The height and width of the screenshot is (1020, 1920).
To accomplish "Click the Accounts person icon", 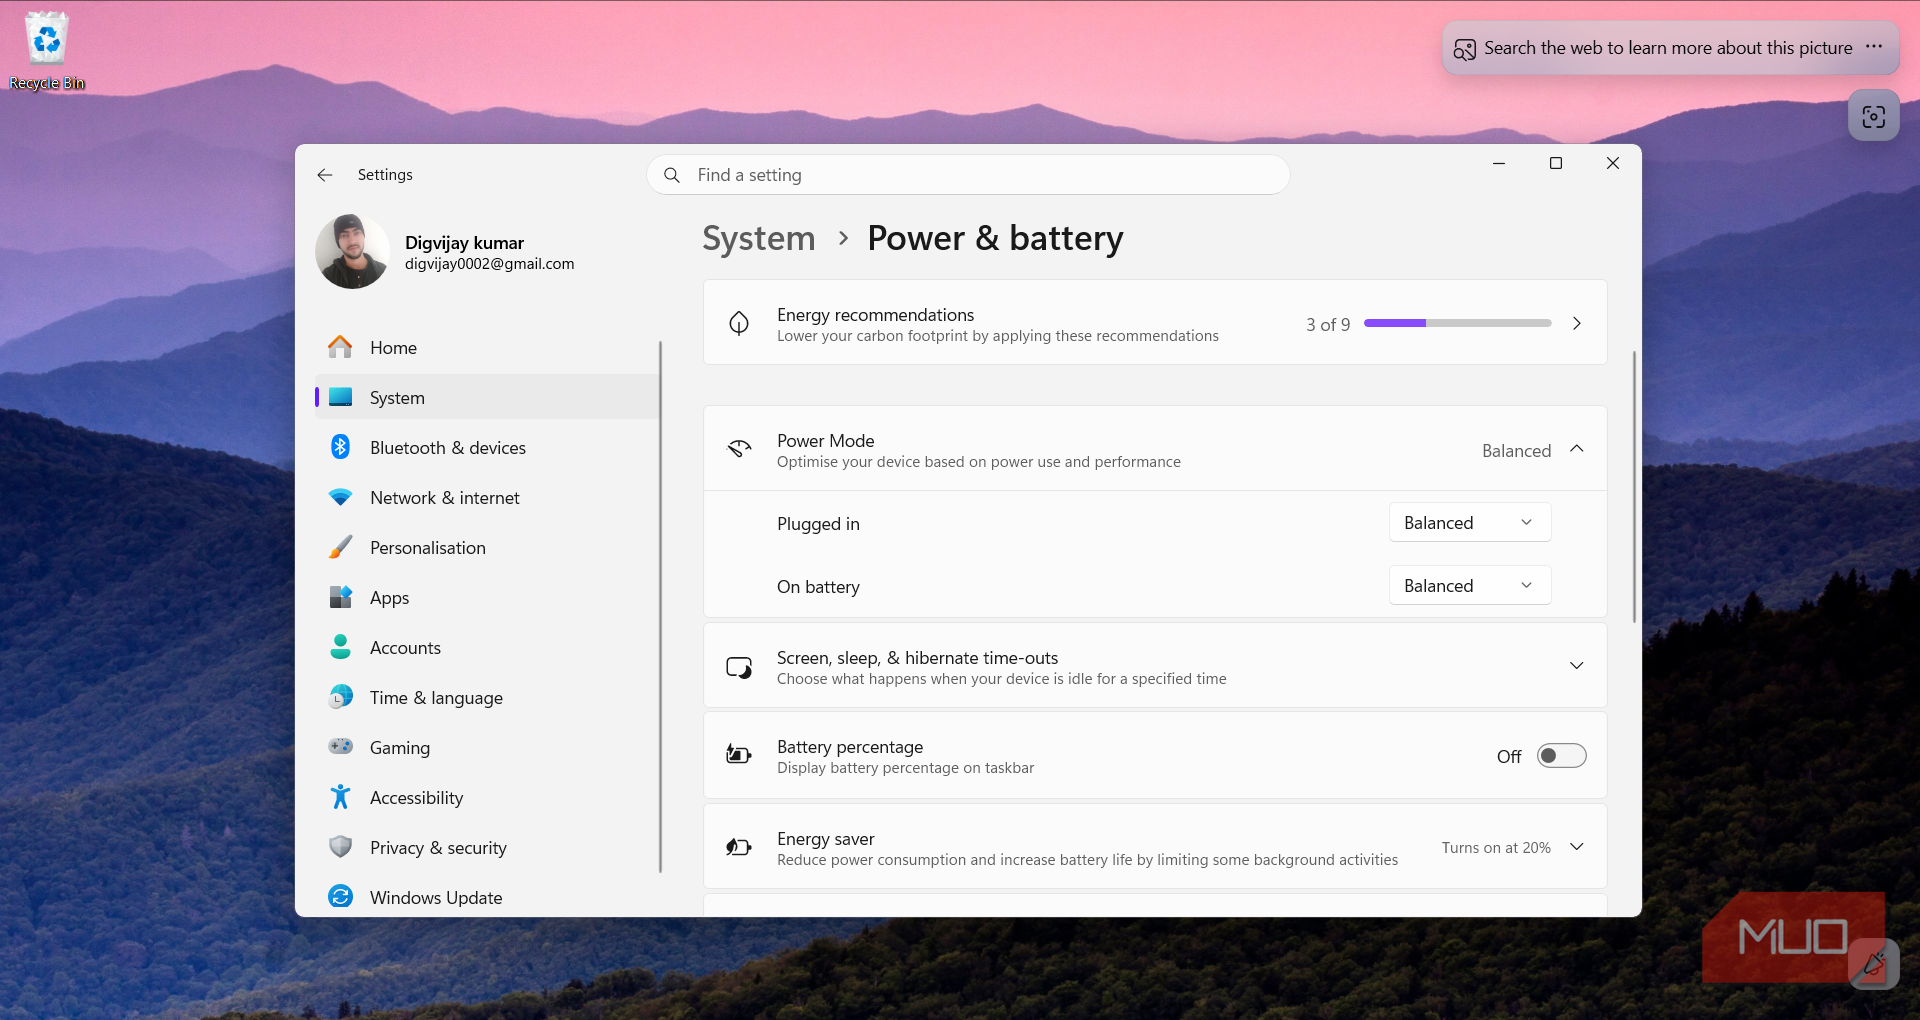I will pos(340,647).
